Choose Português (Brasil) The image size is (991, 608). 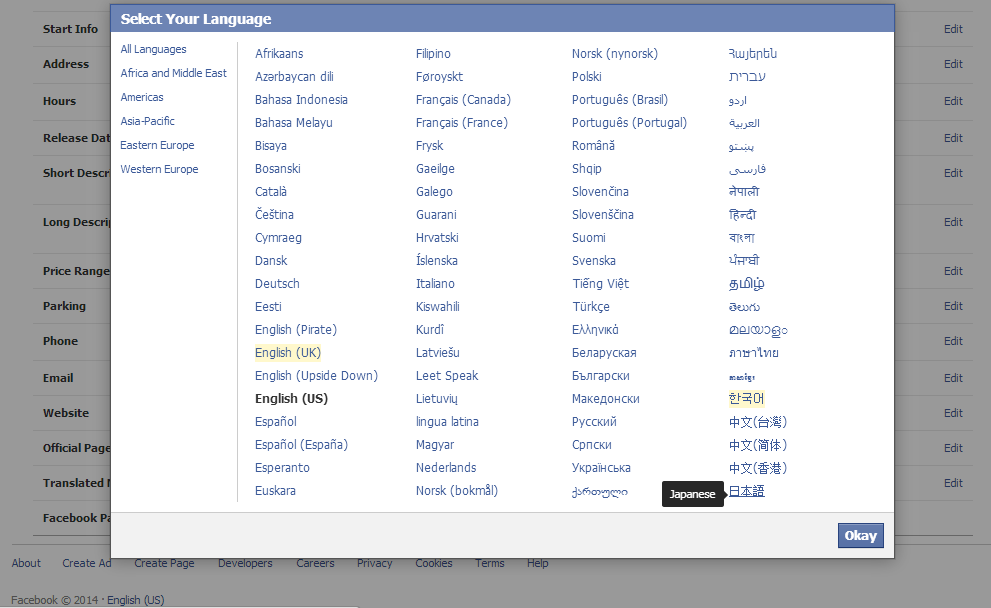[619, 100]
